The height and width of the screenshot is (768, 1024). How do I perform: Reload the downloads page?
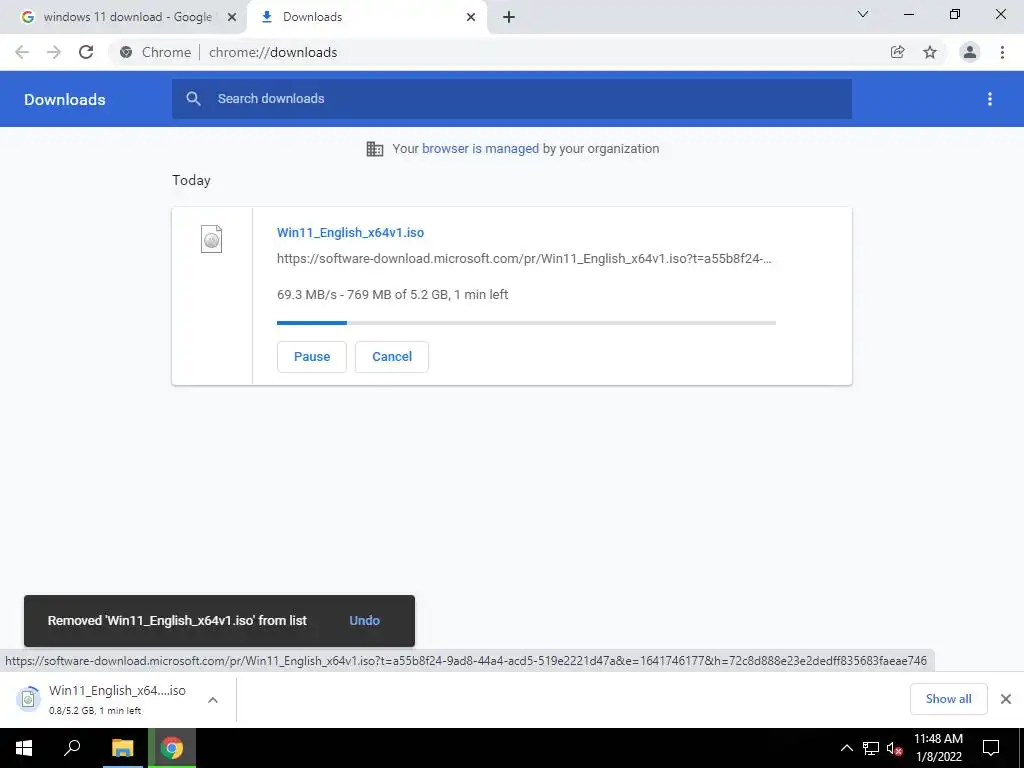coord(86,52)
